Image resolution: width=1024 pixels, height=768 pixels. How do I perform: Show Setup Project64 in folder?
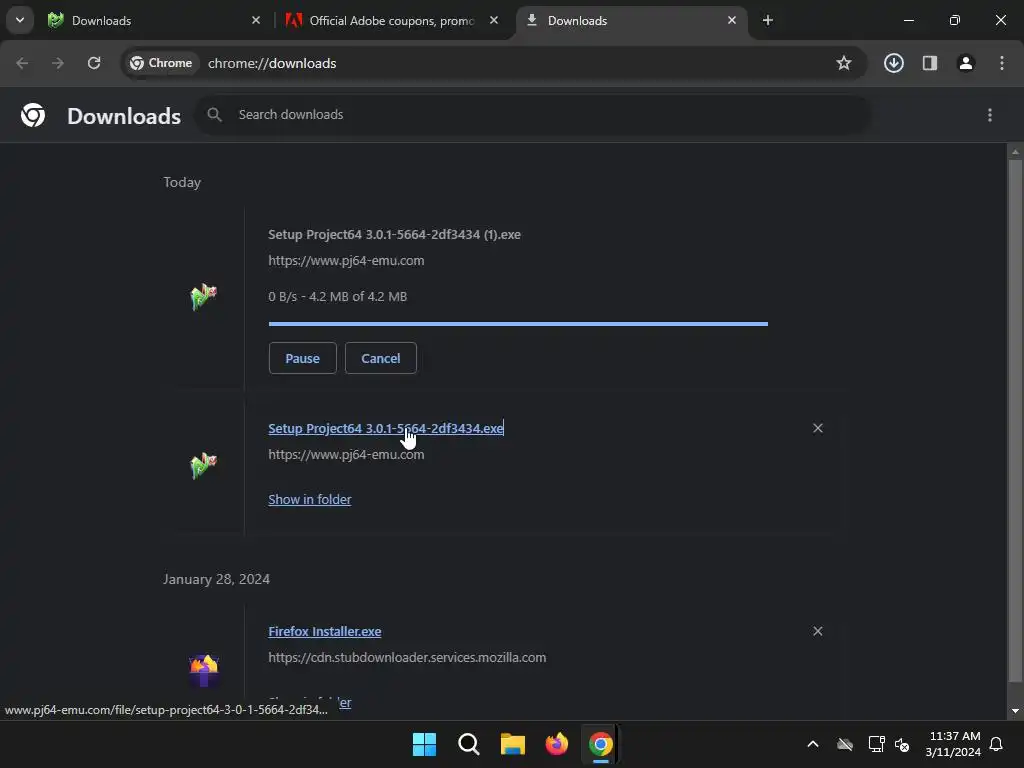tap(310, 500)
